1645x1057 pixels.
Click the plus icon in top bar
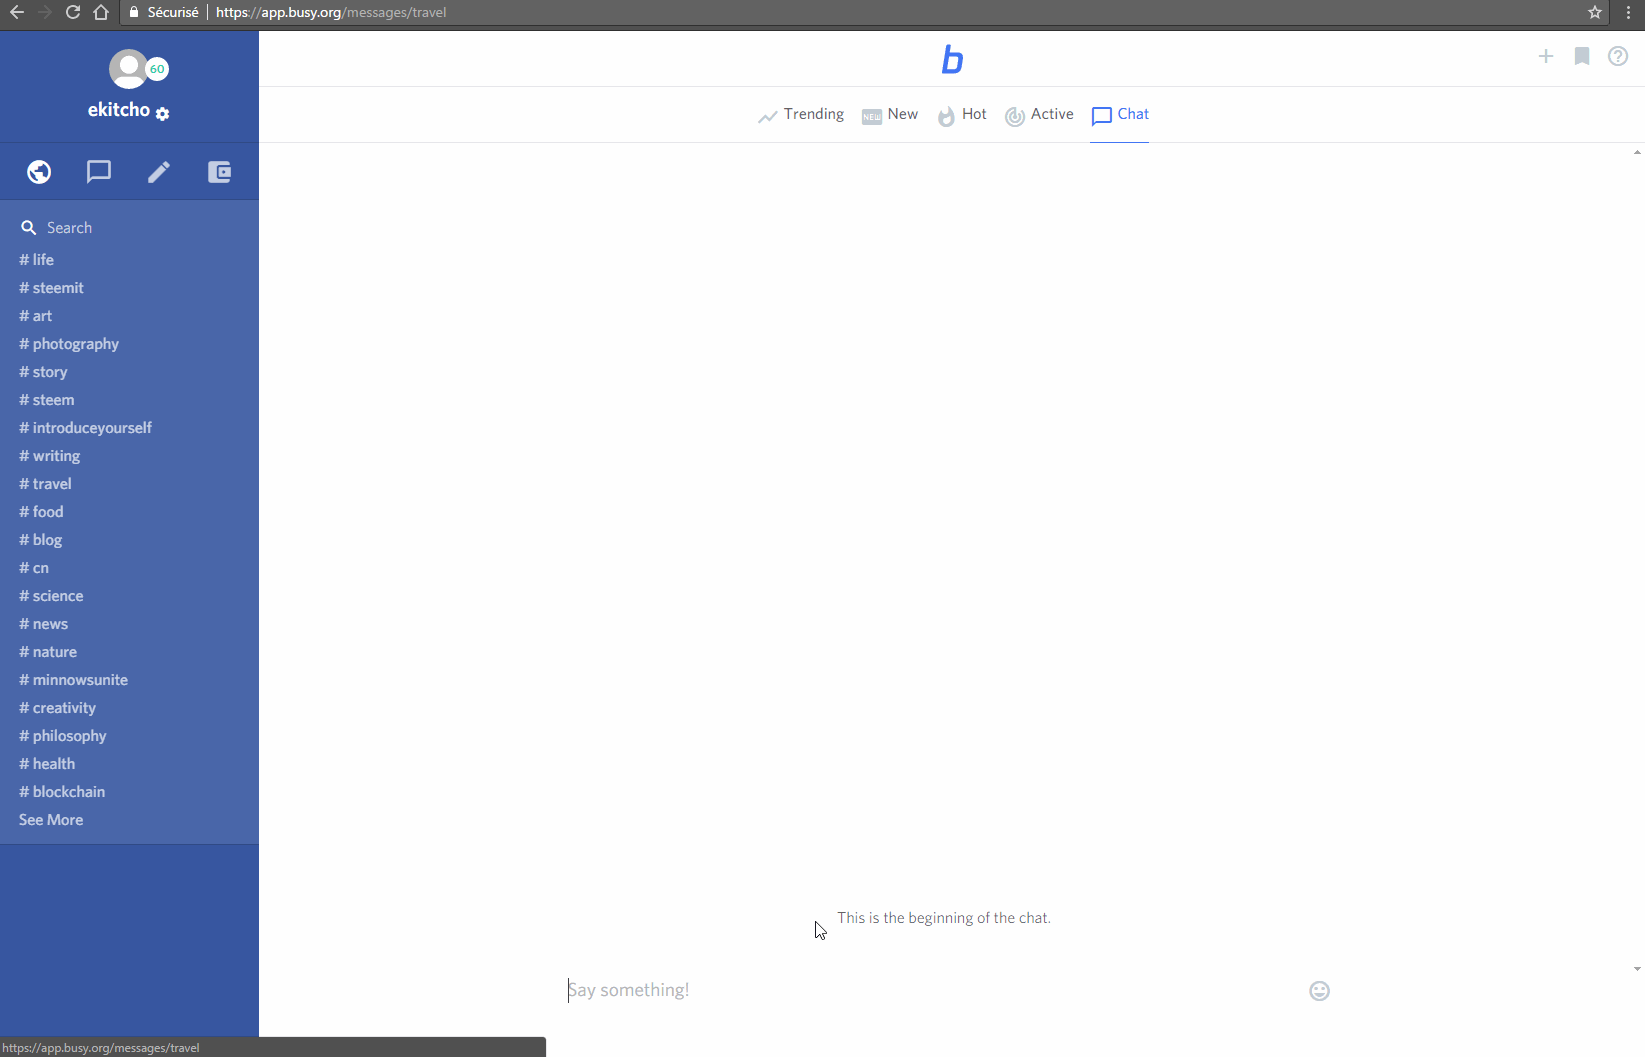[x=1546, y=56]
